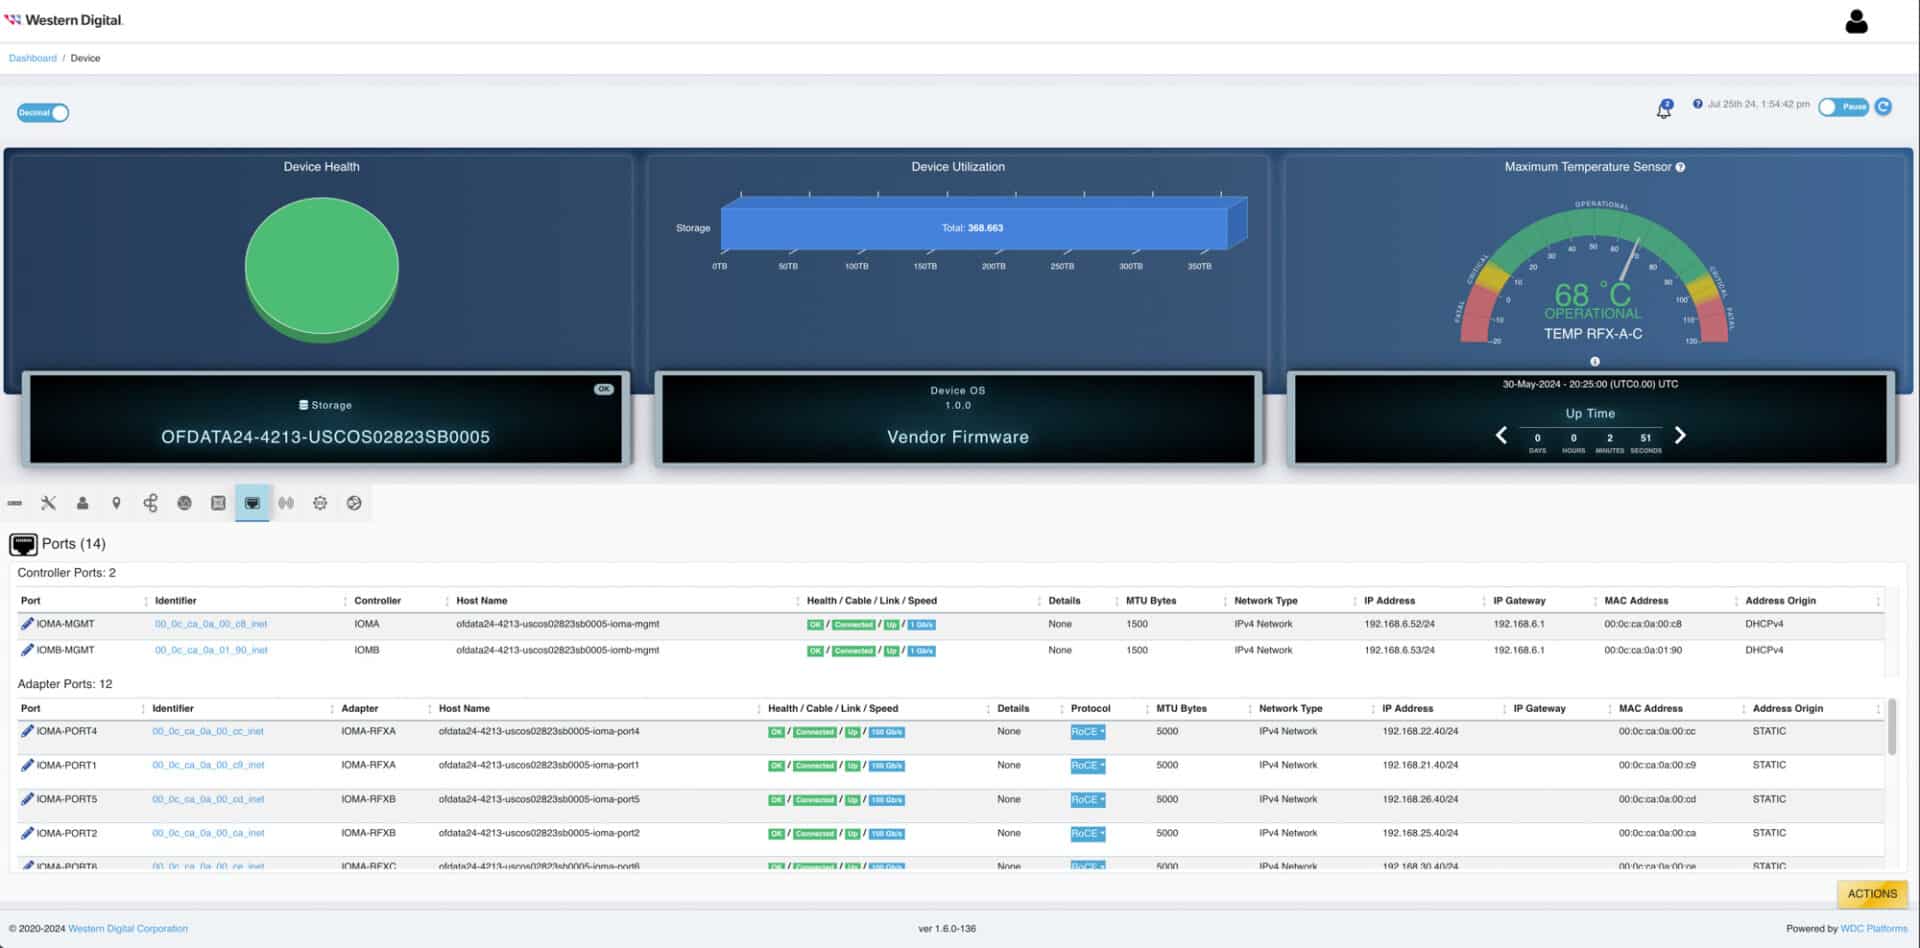Viewport: 1920px width, 948px height.
Task: Select IP address 192.168.6.52/24
Action: point(1399,624)
